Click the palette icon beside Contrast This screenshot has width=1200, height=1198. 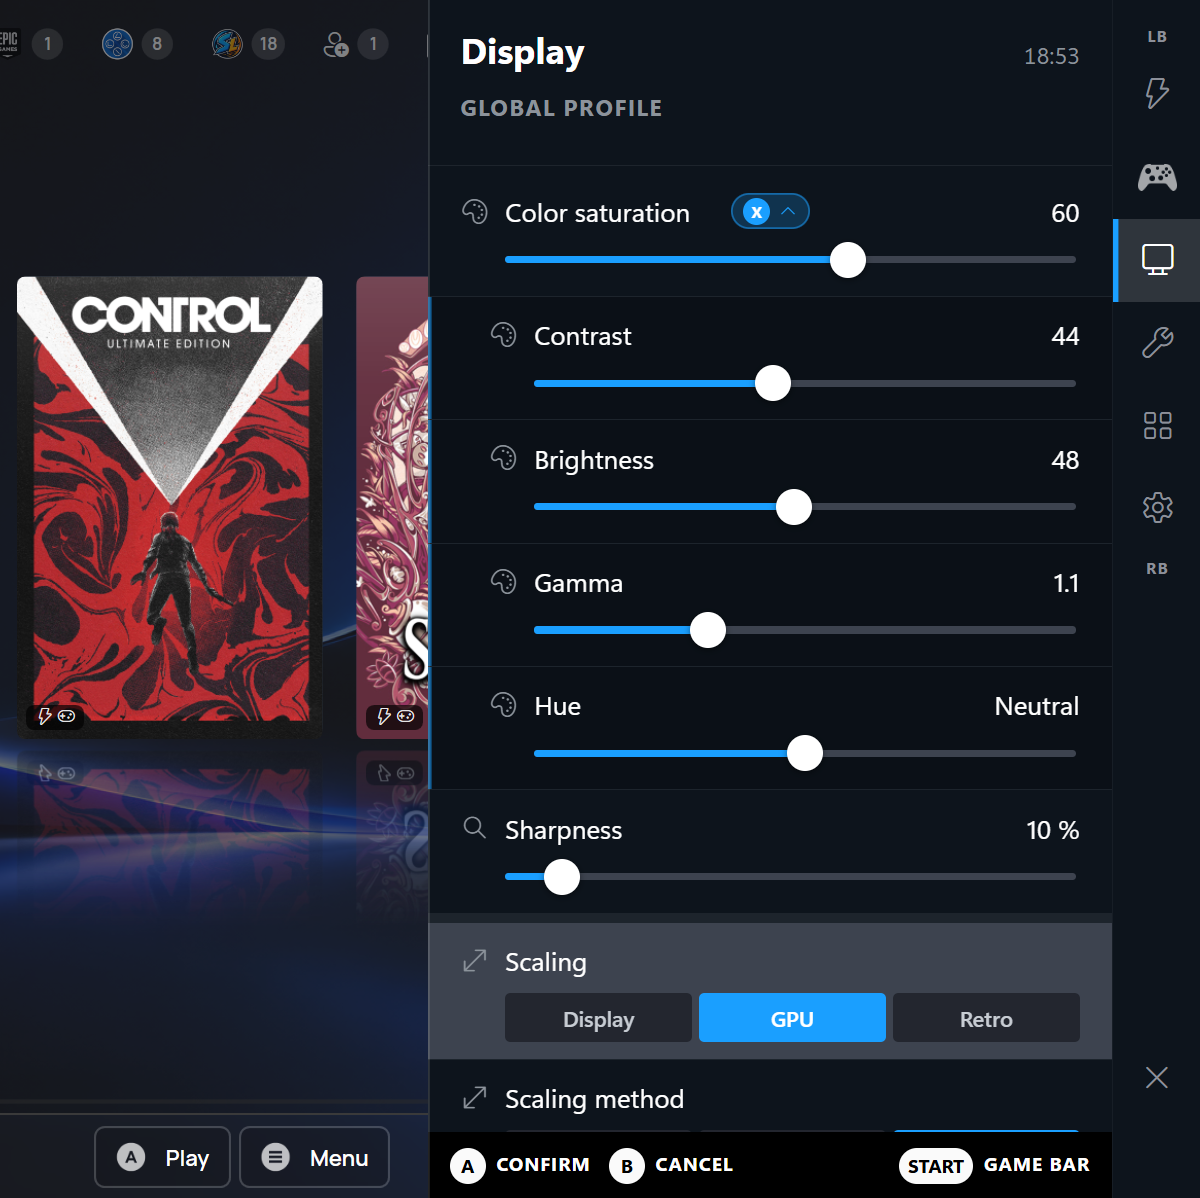[504, 335]
